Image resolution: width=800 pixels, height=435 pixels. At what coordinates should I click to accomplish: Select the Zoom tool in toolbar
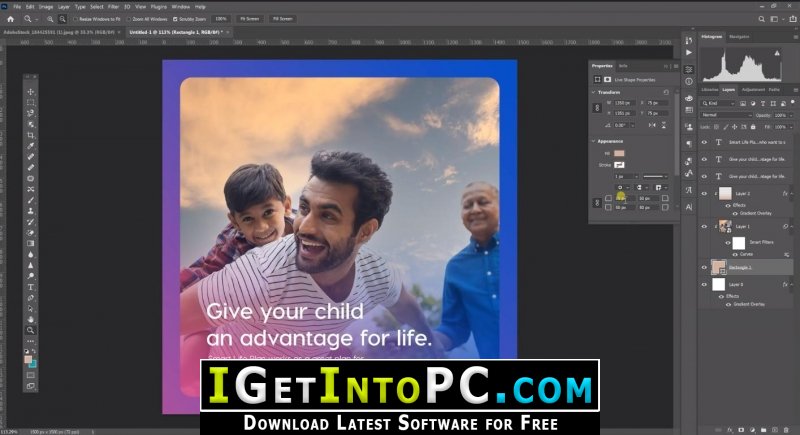(31, 330)
